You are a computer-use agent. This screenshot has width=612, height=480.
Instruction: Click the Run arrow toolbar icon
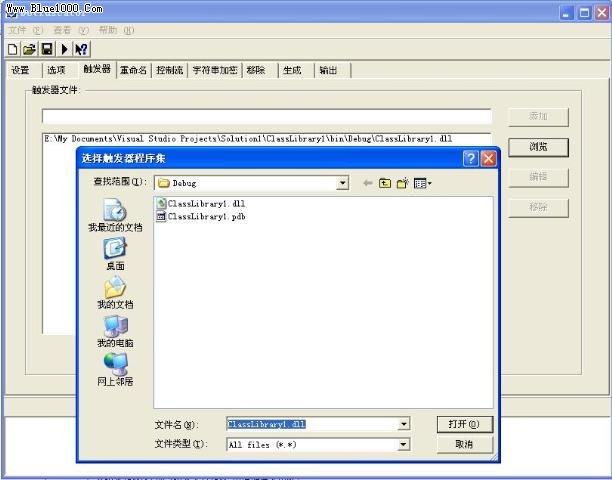click(x=64, y=48)
